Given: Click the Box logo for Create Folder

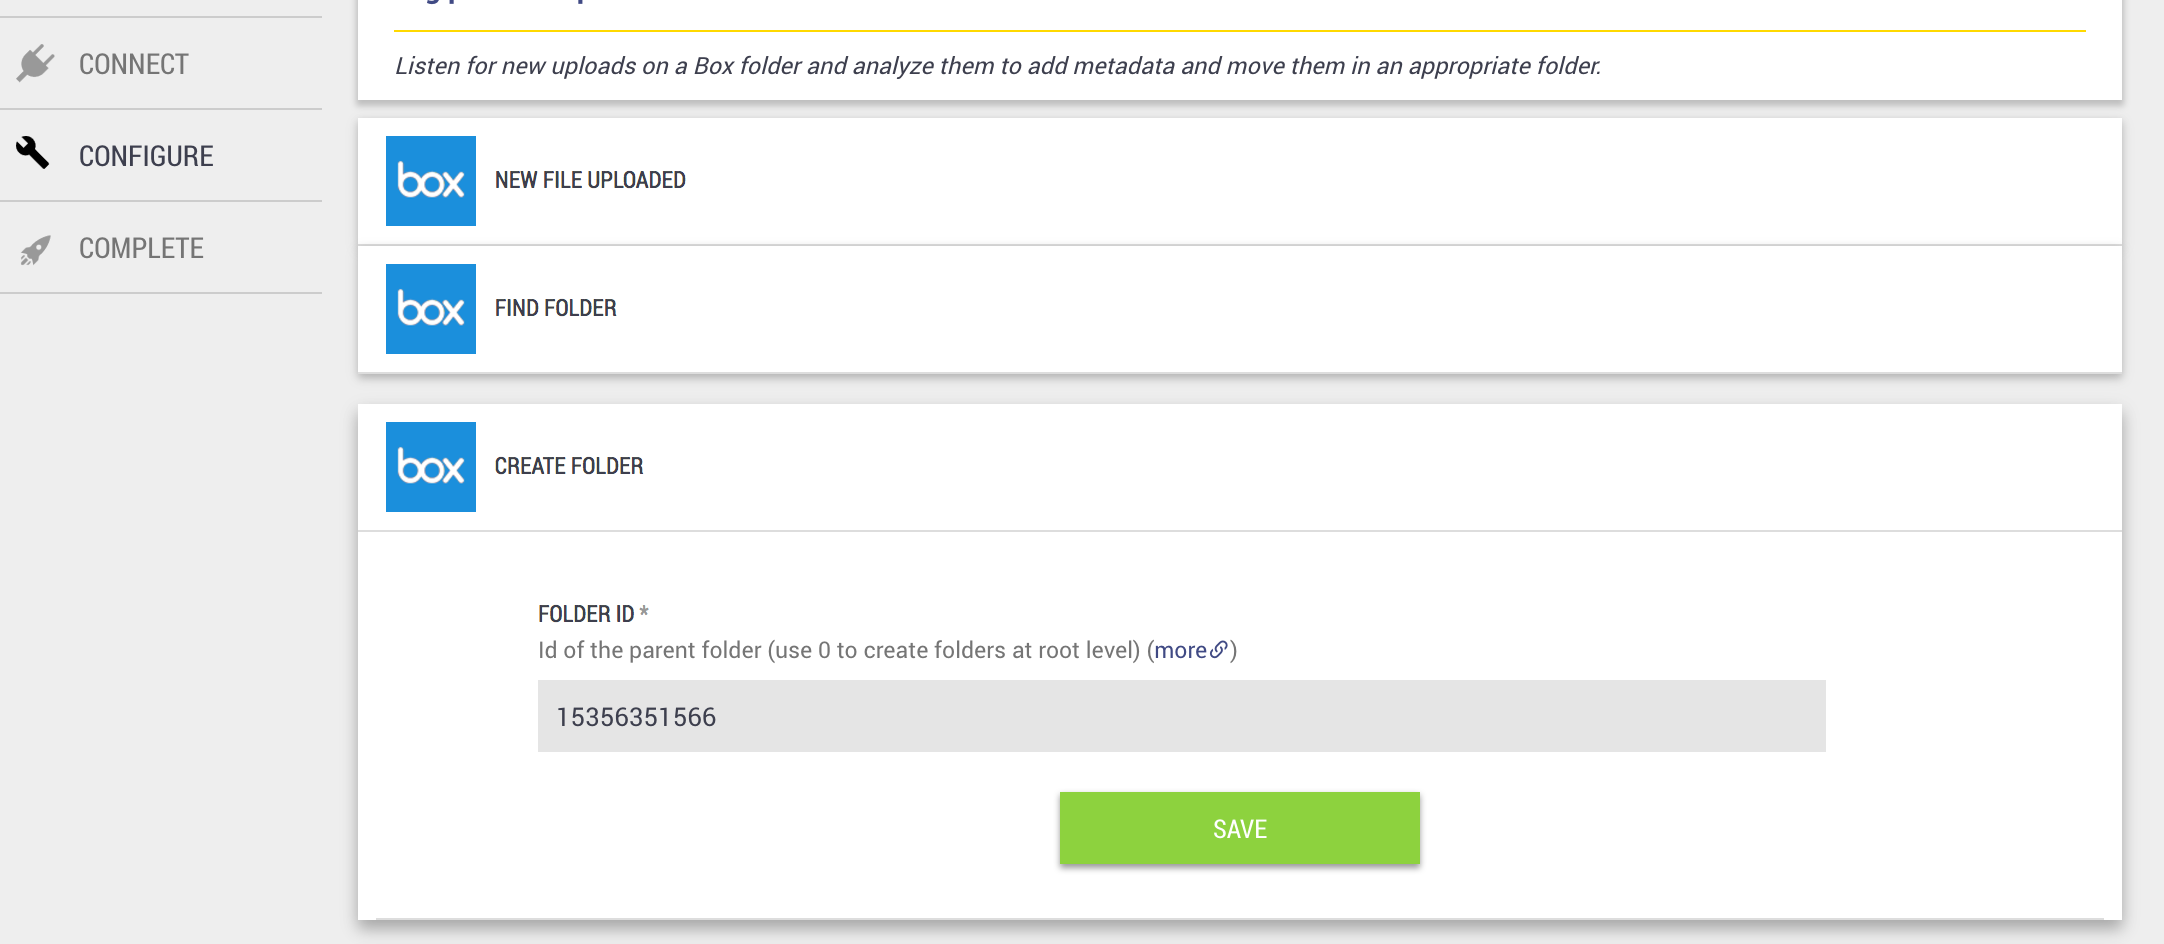Looking at the screenshot, I should pyautogui.click(x=431, y=467).
